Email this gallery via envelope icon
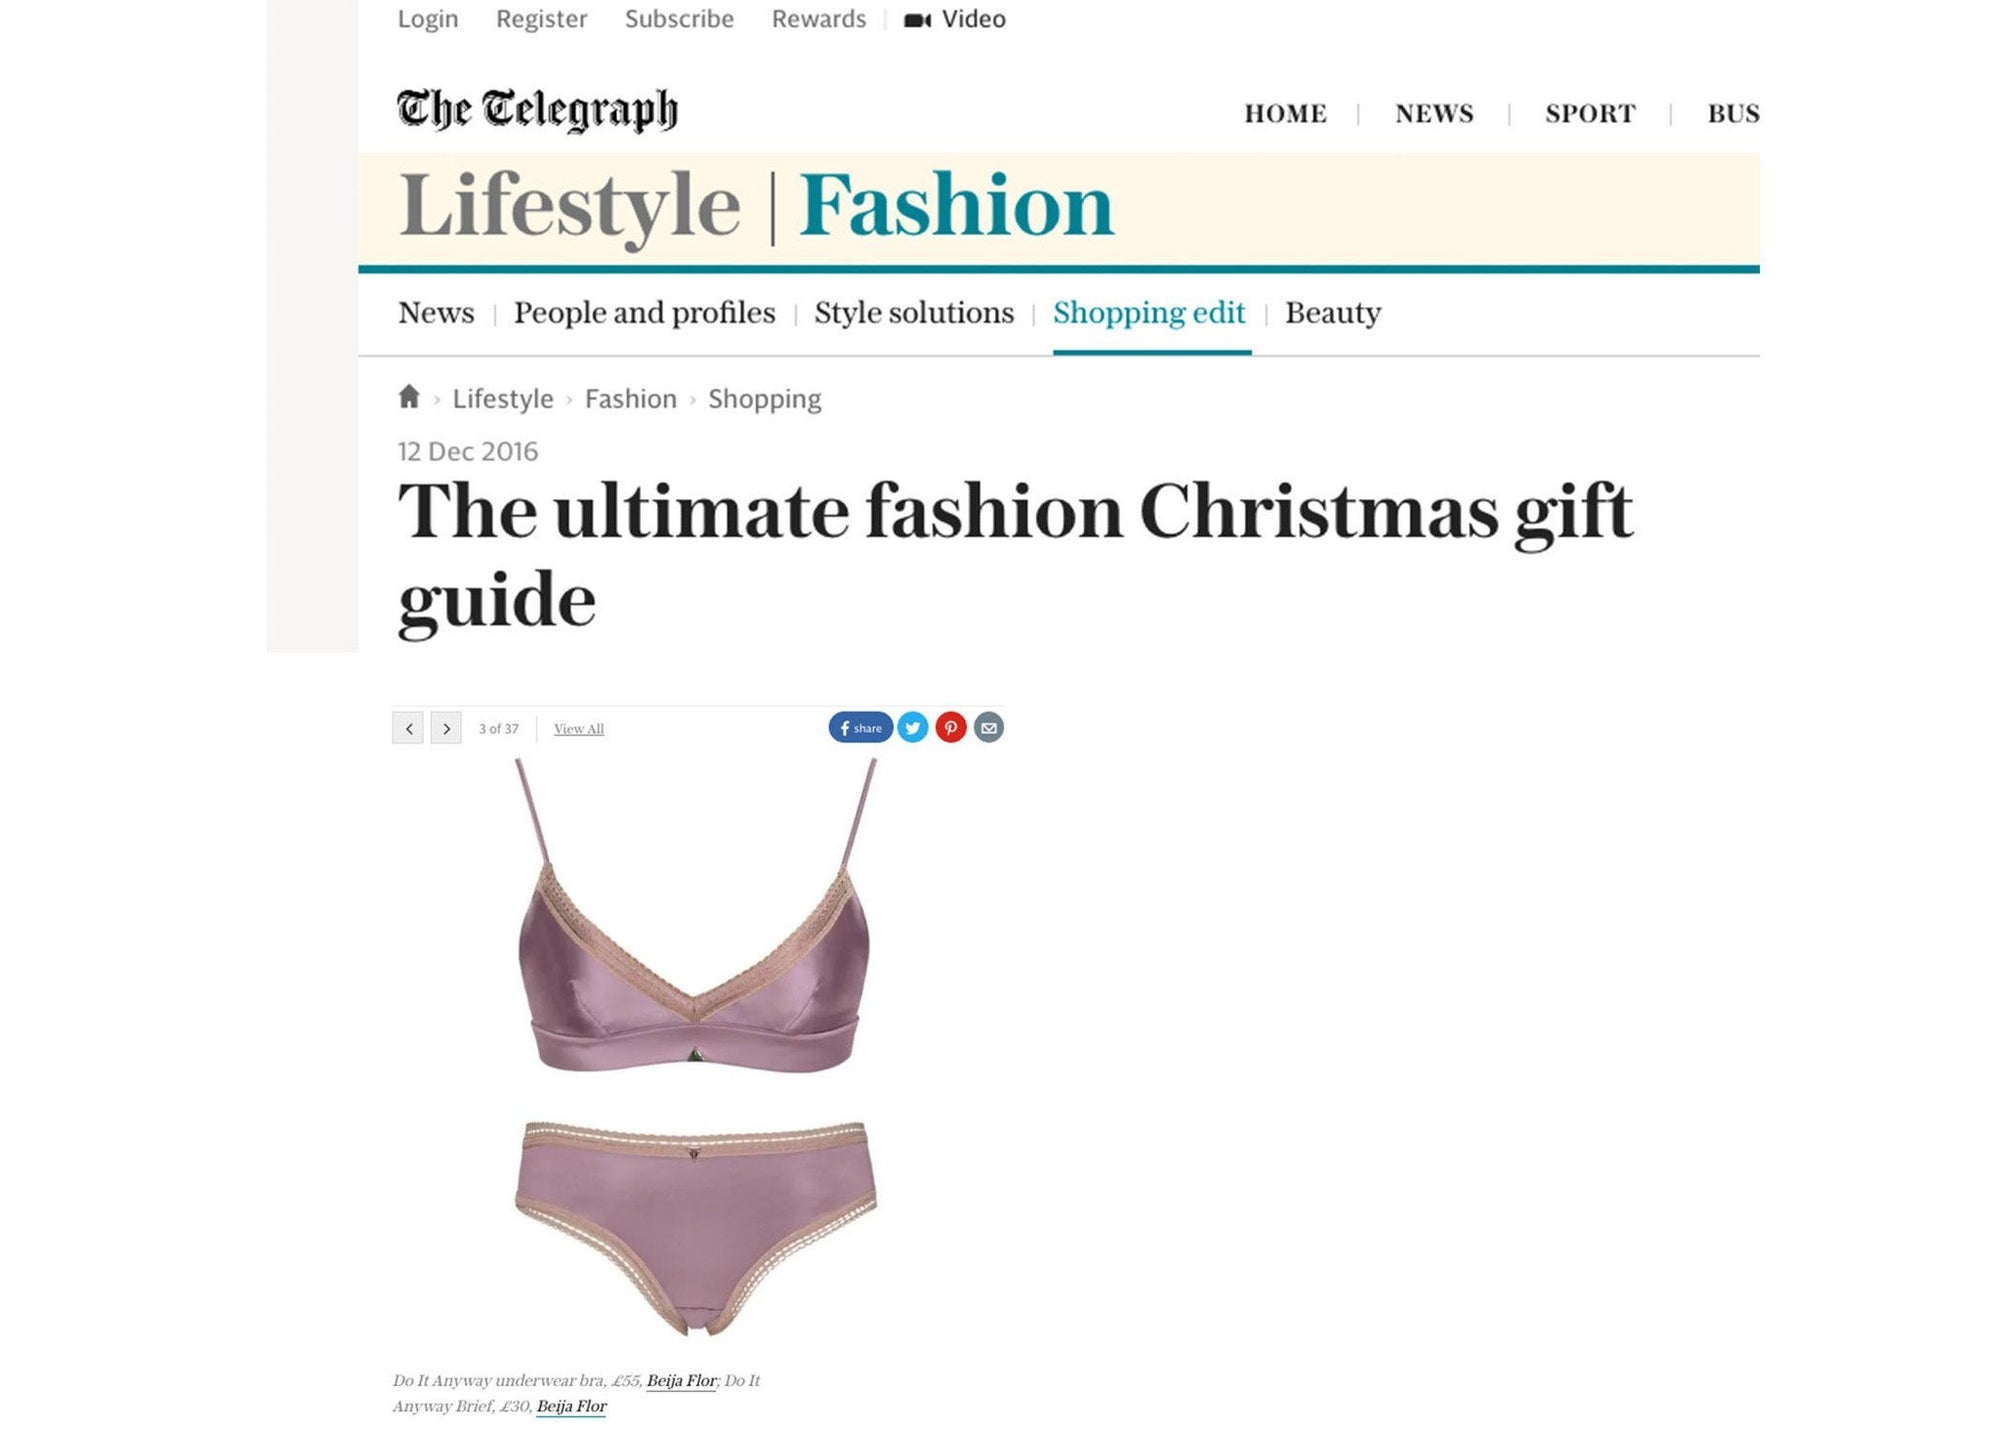 tap(989, 727)
